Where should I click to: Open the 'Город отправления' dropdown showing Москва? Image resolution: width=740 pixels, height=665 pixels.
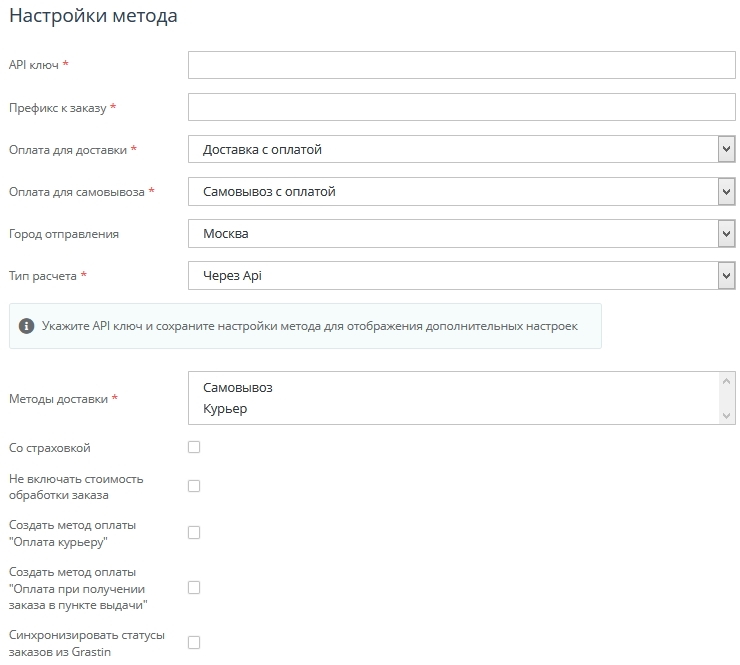click(x=461, y=234)
